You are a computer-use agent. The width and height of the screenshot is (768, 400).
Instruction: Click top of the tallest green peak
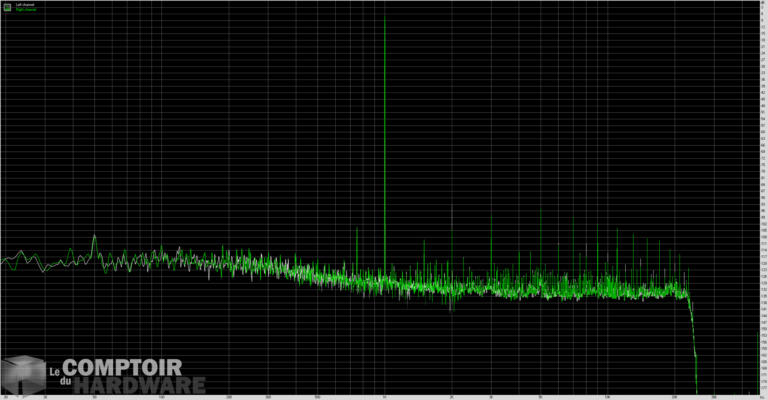pos(385,16)
